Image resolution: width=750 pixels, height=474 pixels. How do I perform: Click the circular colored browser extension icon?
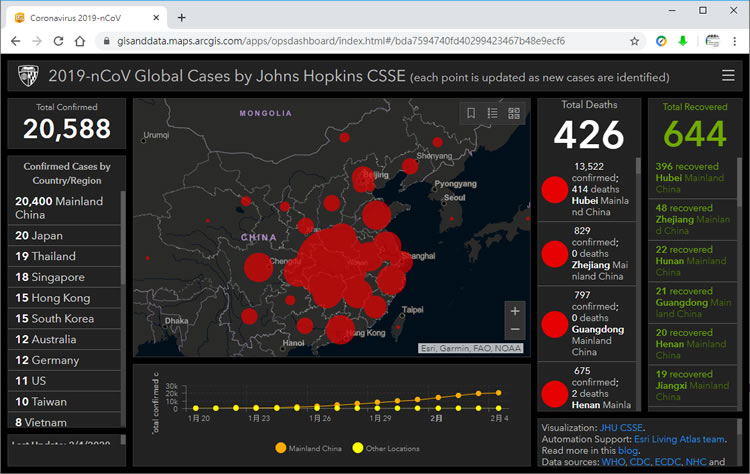point(661,41)
